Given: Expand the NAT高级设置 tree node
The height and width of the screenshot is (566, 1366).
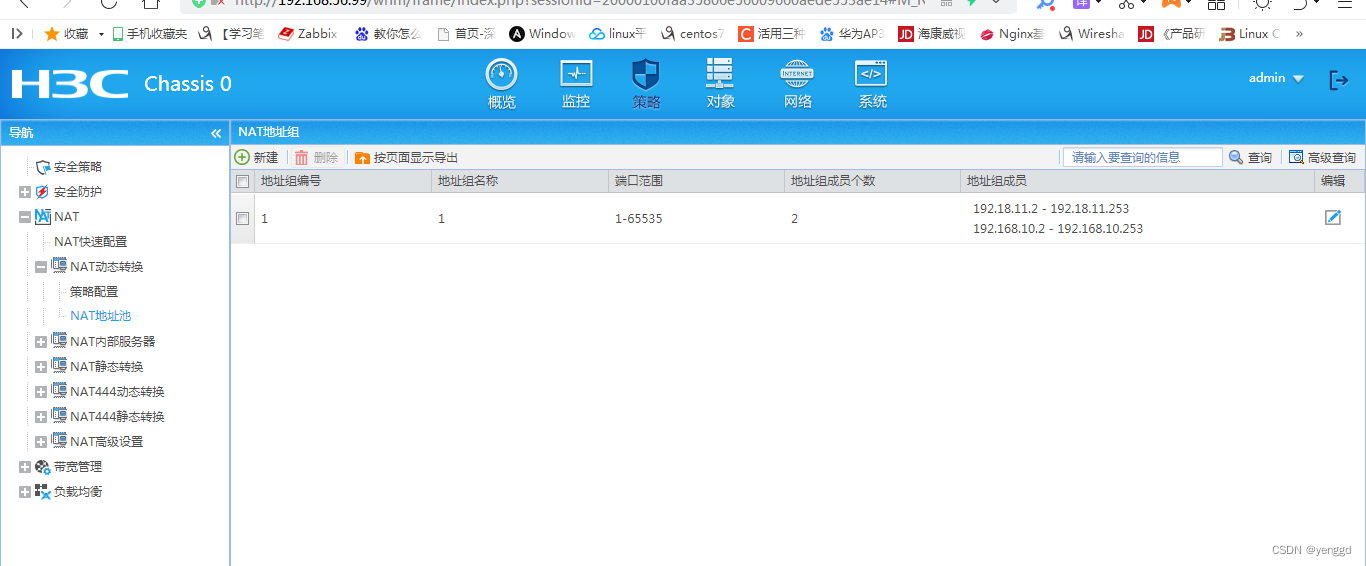Looking at the screenshot, I should coord(41,442).
